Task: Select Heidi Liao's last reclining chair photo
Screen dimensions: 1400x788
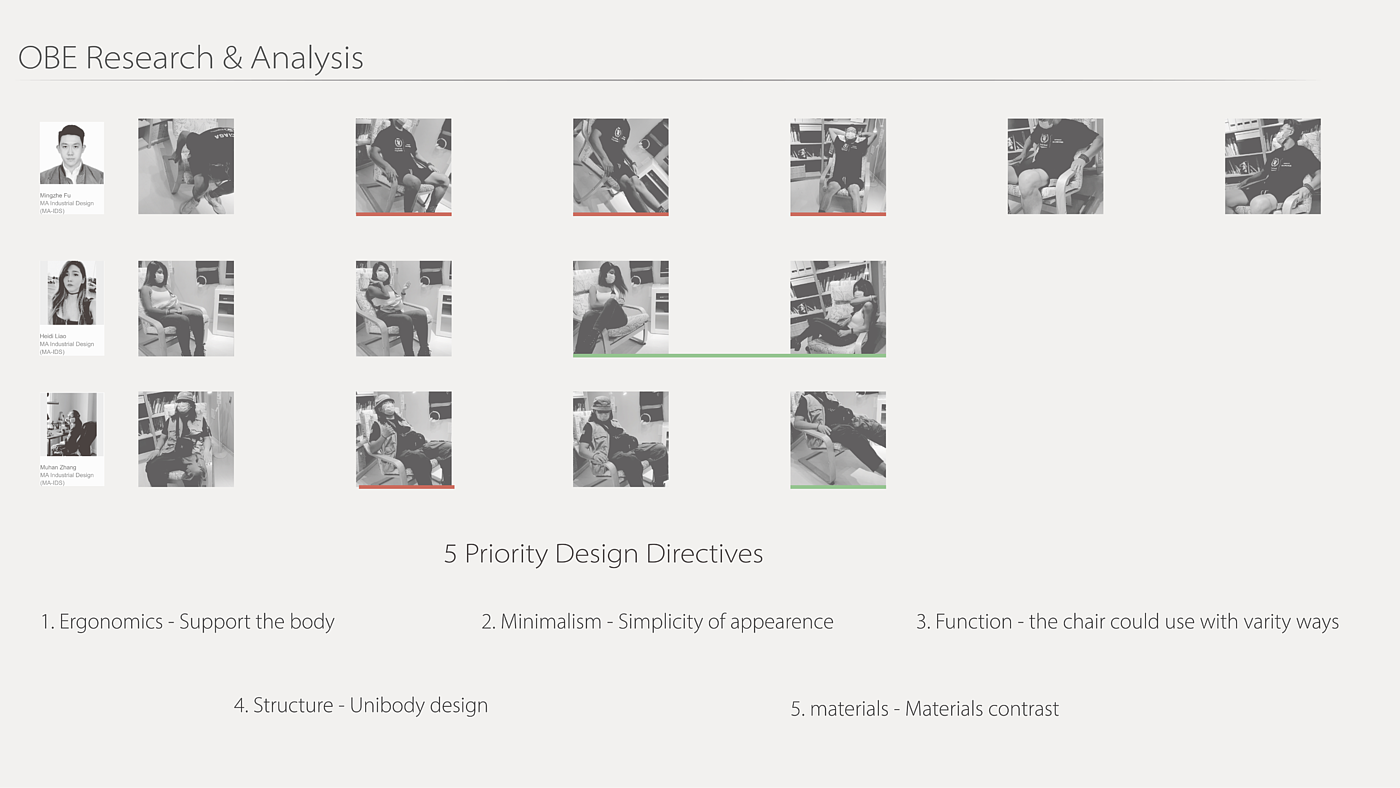Action: coord(838,308)
